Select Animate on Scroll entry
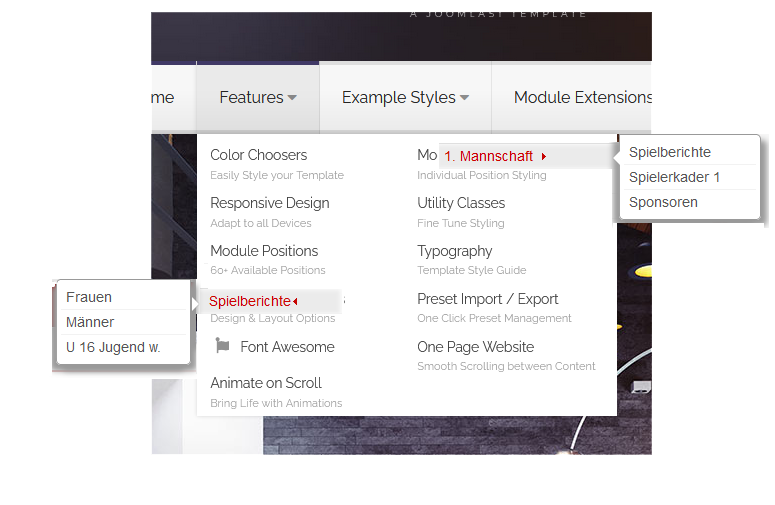Viewport: 775px width, 505px height. tap(265, 383)
